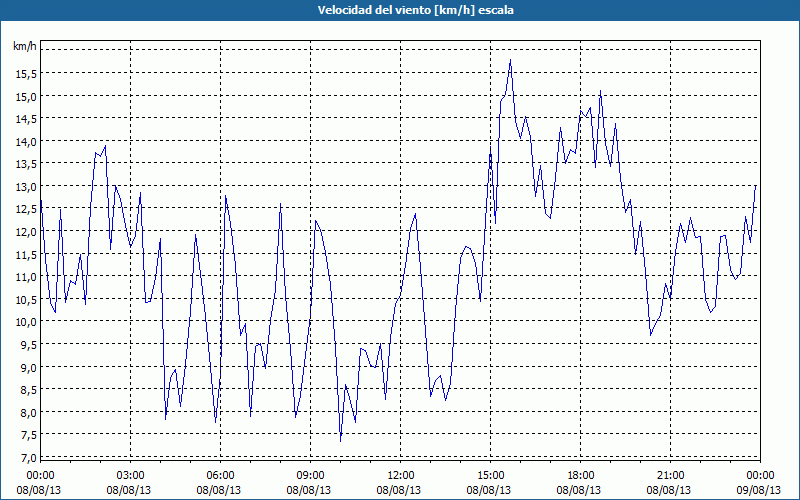Click the 08/08/13 date under 12:00
Image resolution: width=800 pixels, height=500 pixels.
tap(399, 490)
